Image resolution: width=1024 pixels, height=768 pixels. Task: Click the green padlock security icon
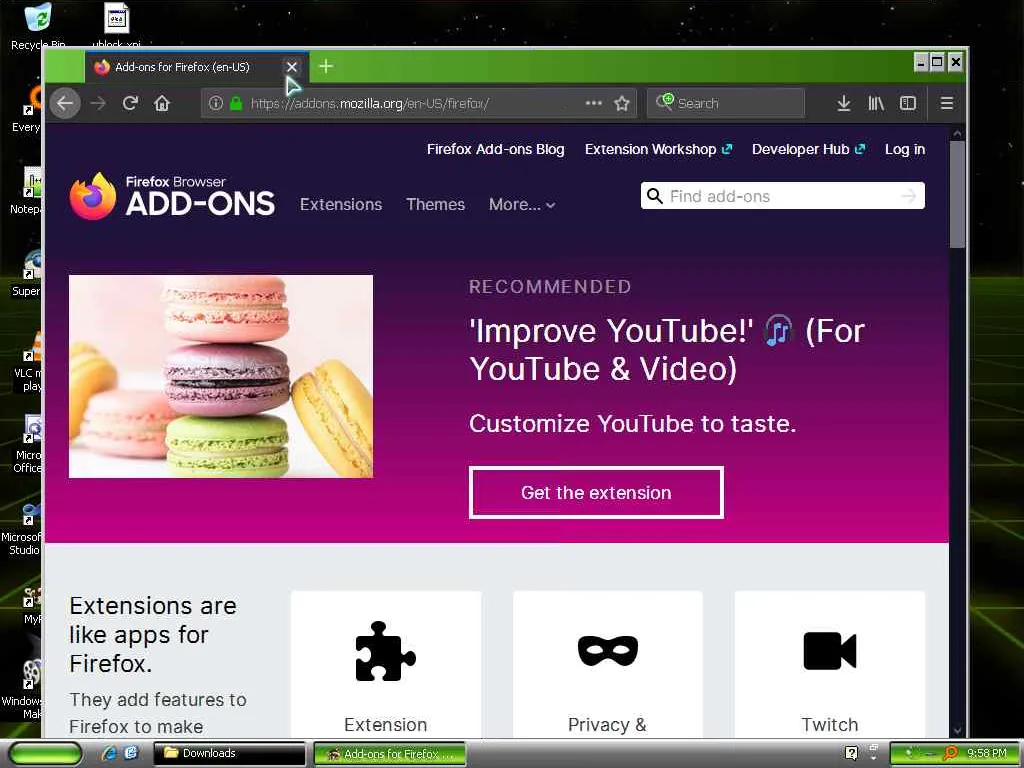coord(236,103)
